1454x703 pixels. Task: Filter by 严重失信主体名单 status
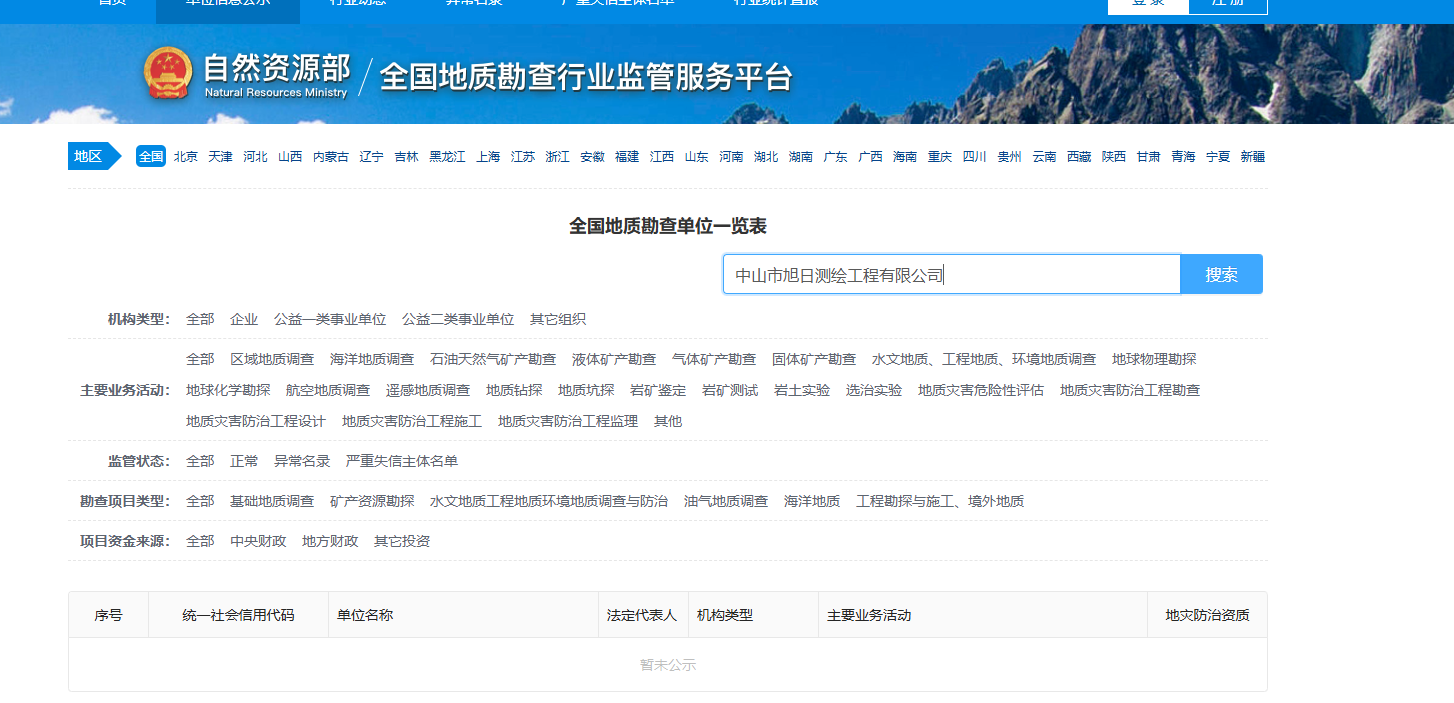click(x=402, y=462)
